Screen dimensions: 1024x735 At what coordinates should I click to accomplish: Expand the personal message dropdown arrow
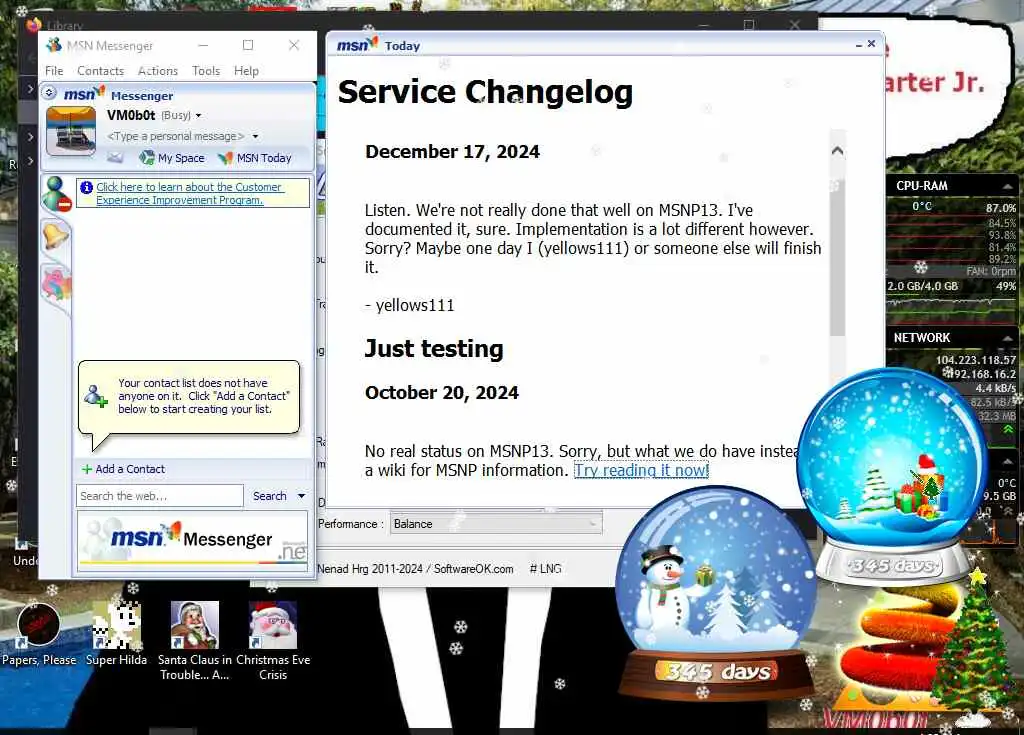coord(255,137)
